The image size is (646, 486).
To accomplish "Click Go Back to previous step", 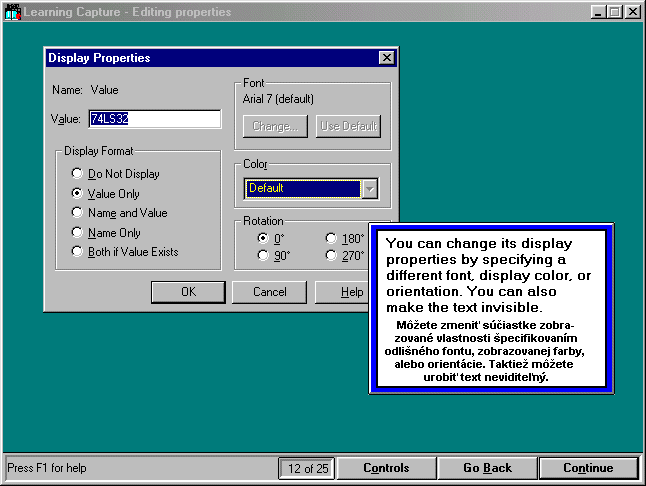I will 487,468.
